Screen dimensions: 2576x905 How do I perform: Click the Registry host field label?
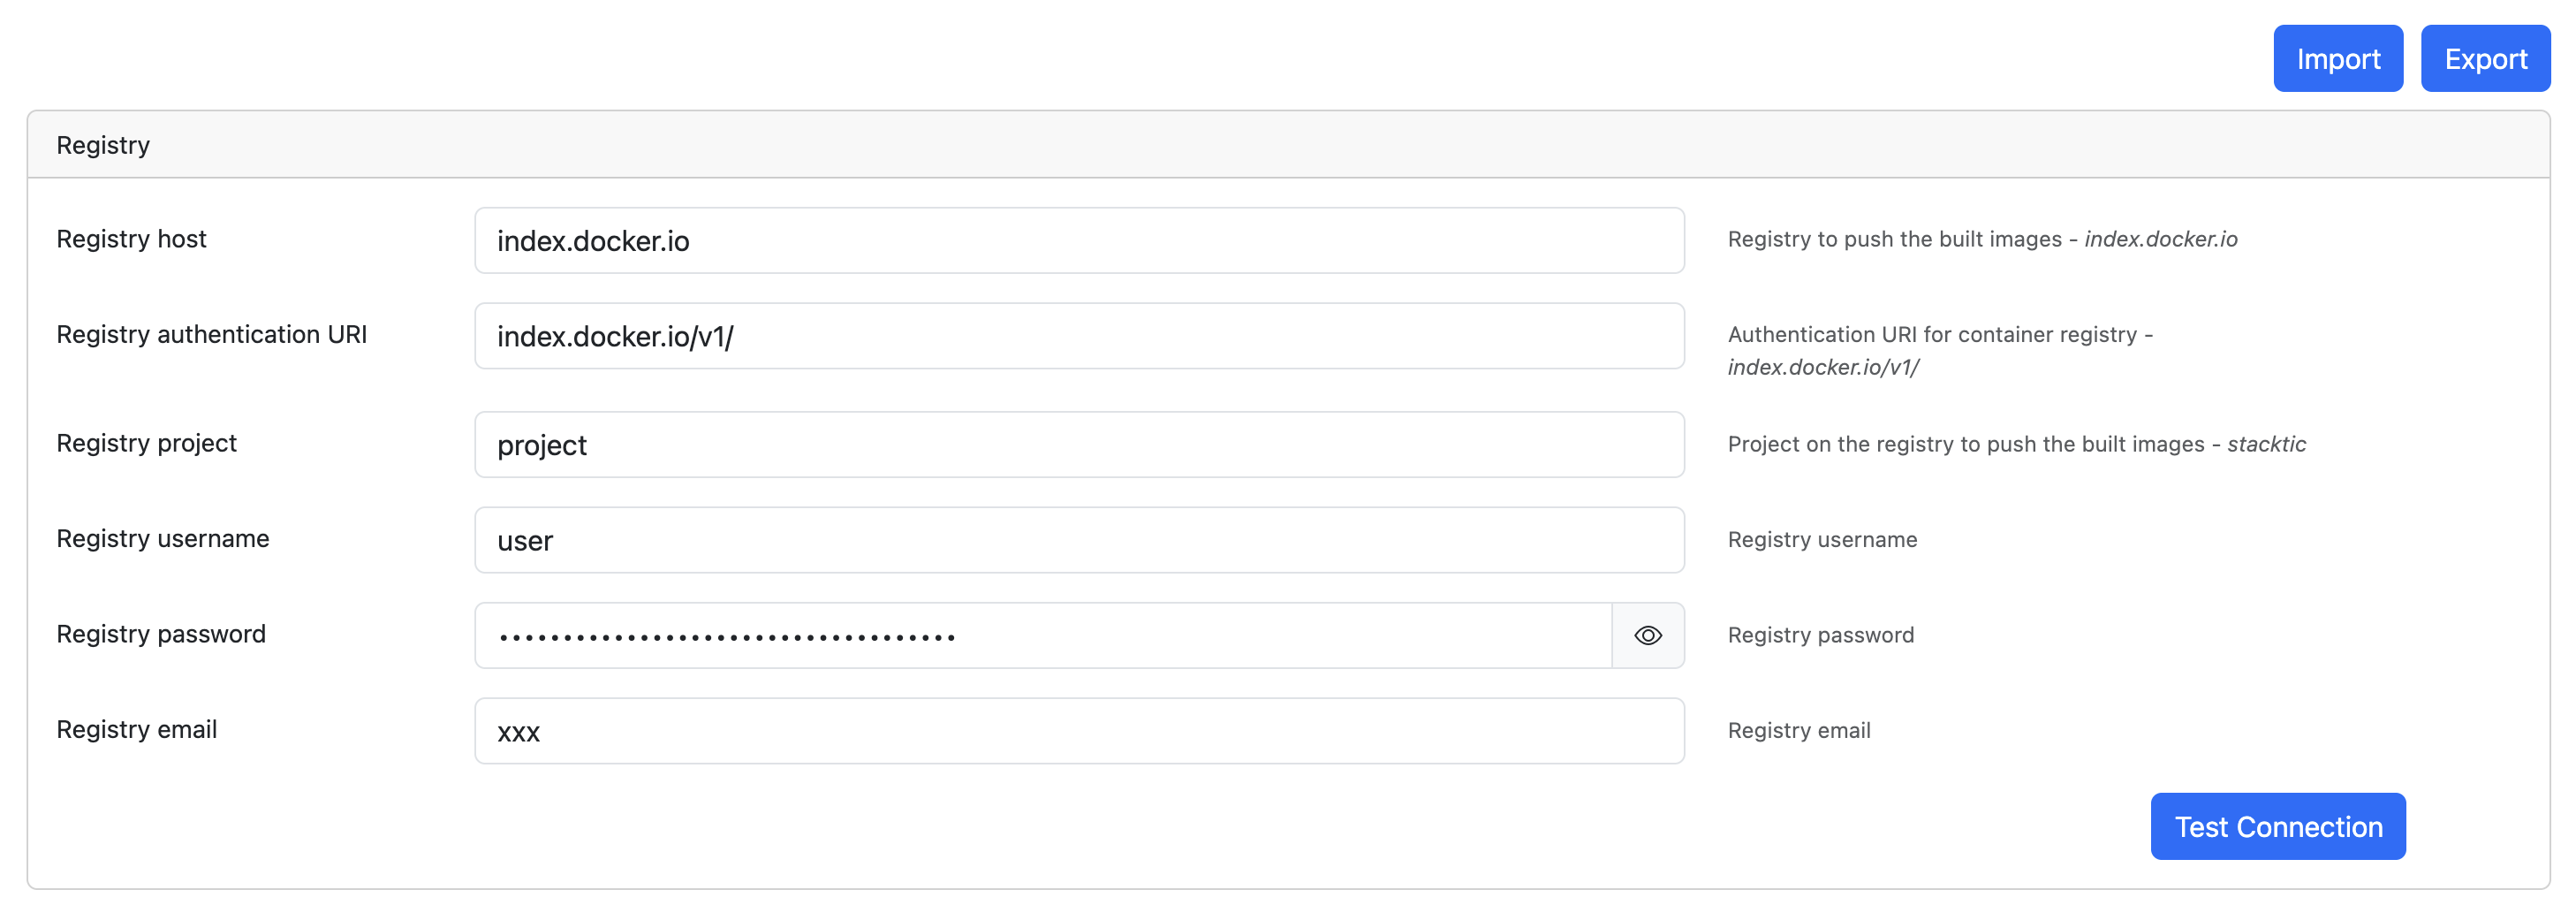click(x=131, y=239)
